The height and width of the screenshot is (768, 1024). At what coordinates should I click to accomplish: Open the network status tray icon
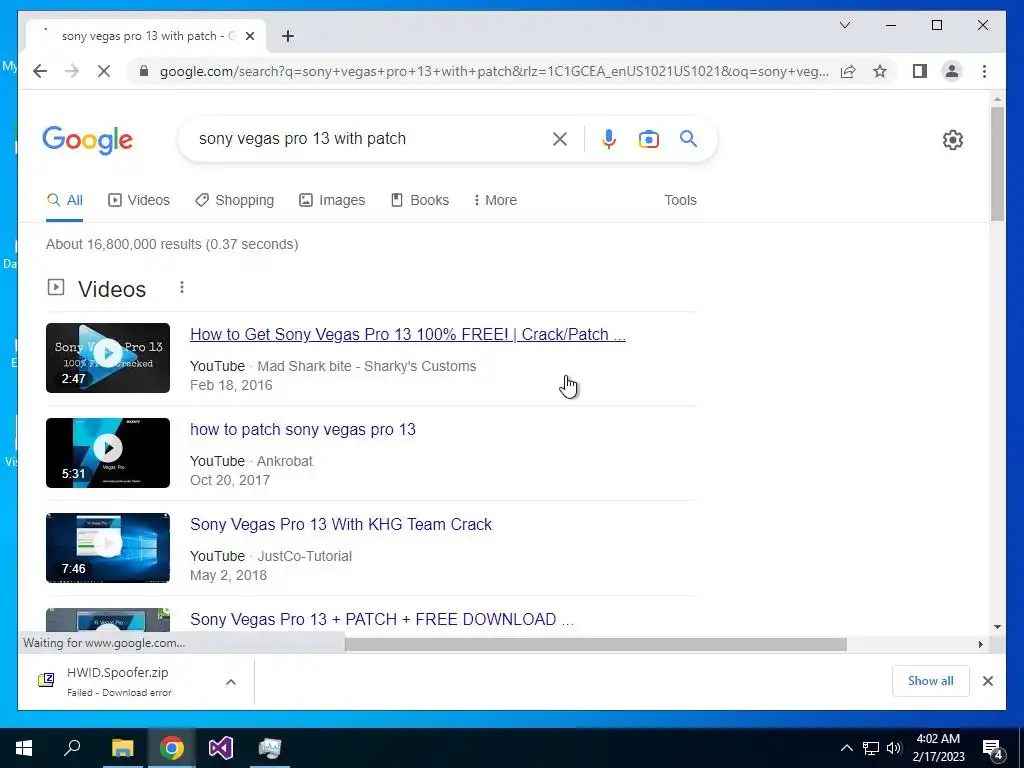tap(871, 748)
